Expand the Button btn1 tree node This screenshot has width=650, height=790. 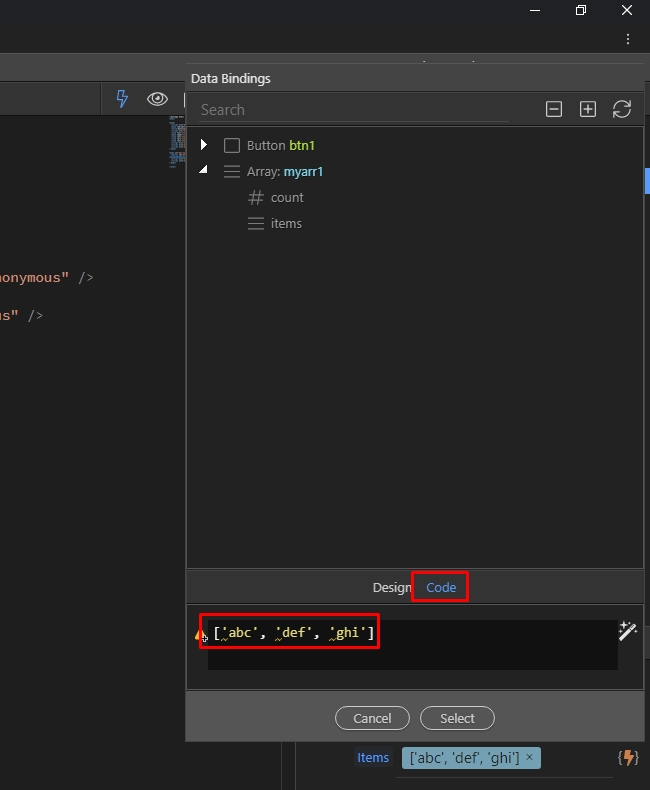[204, 145]
